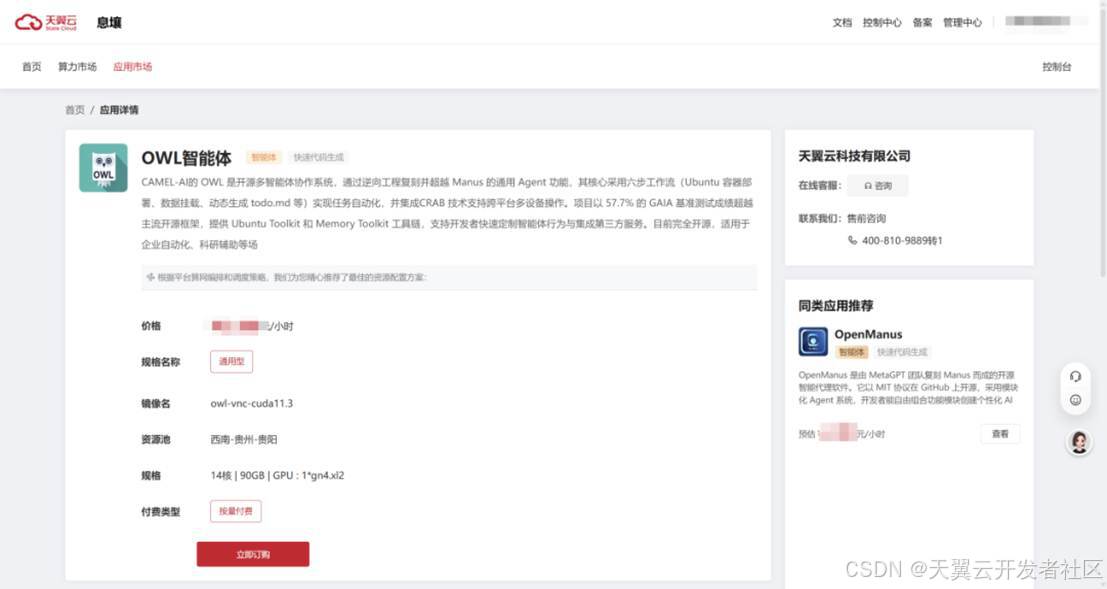This screenshot has height=589, width=1107.
Task: Go to the 首页 navigation tab
Action: 32,67
